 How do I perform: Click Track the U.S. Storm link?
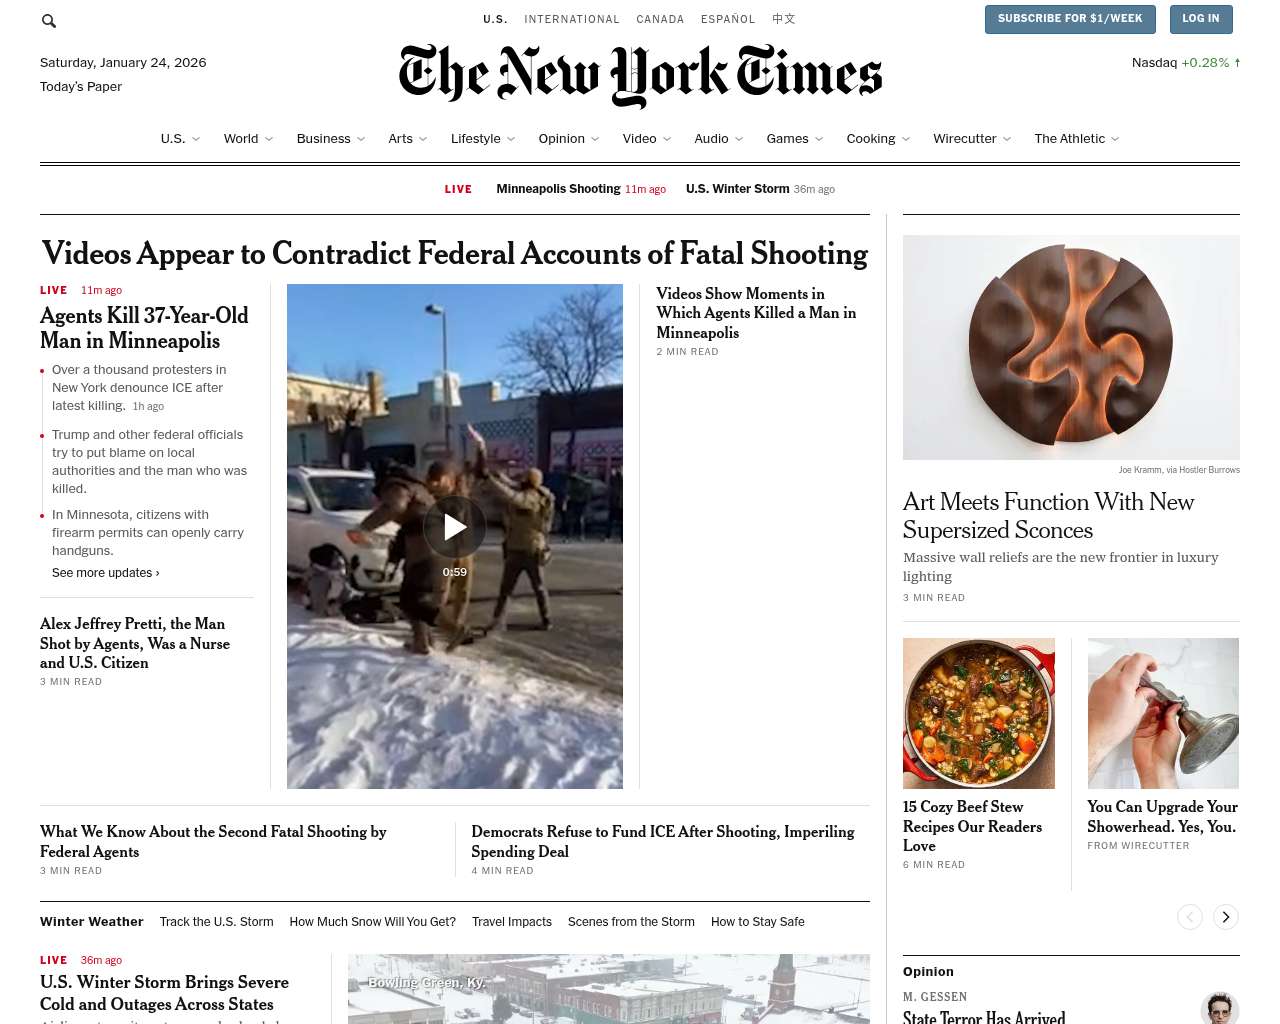coord(216,922)
